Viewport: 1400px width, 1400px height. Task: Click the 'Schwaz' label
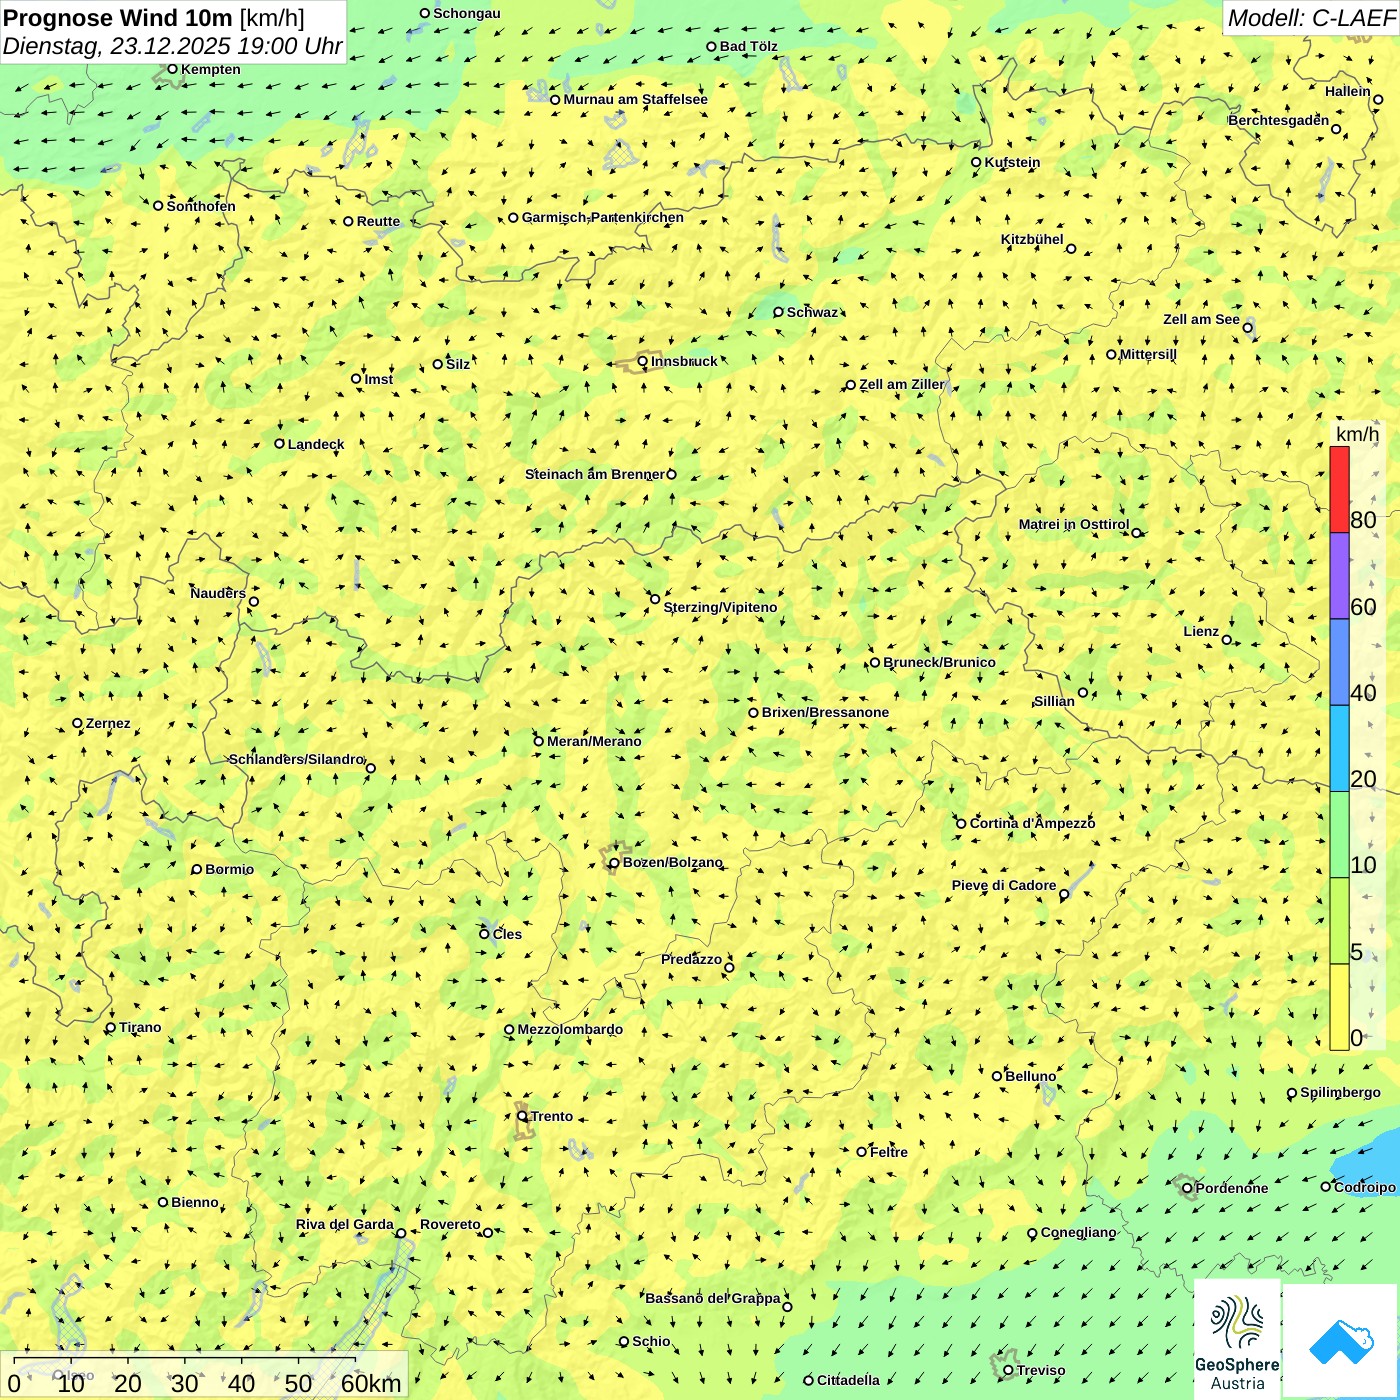pos(812,312)
